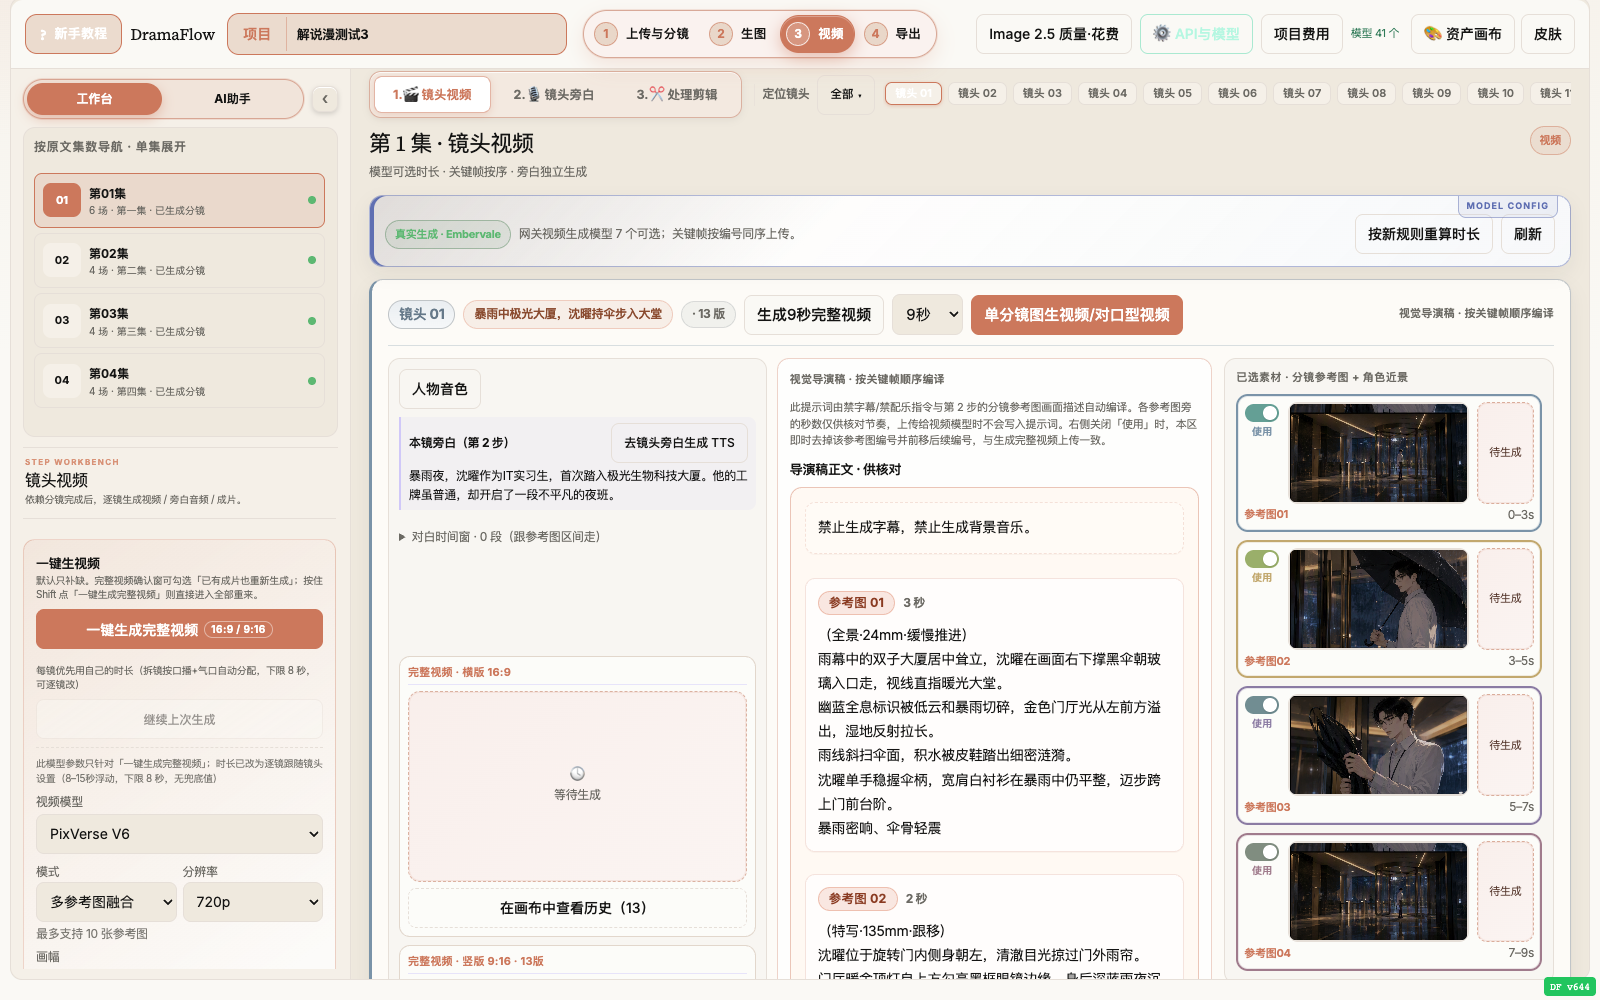
Task: Click 人物音色 button
Action: pyautogui.click(x=440, y=389)
